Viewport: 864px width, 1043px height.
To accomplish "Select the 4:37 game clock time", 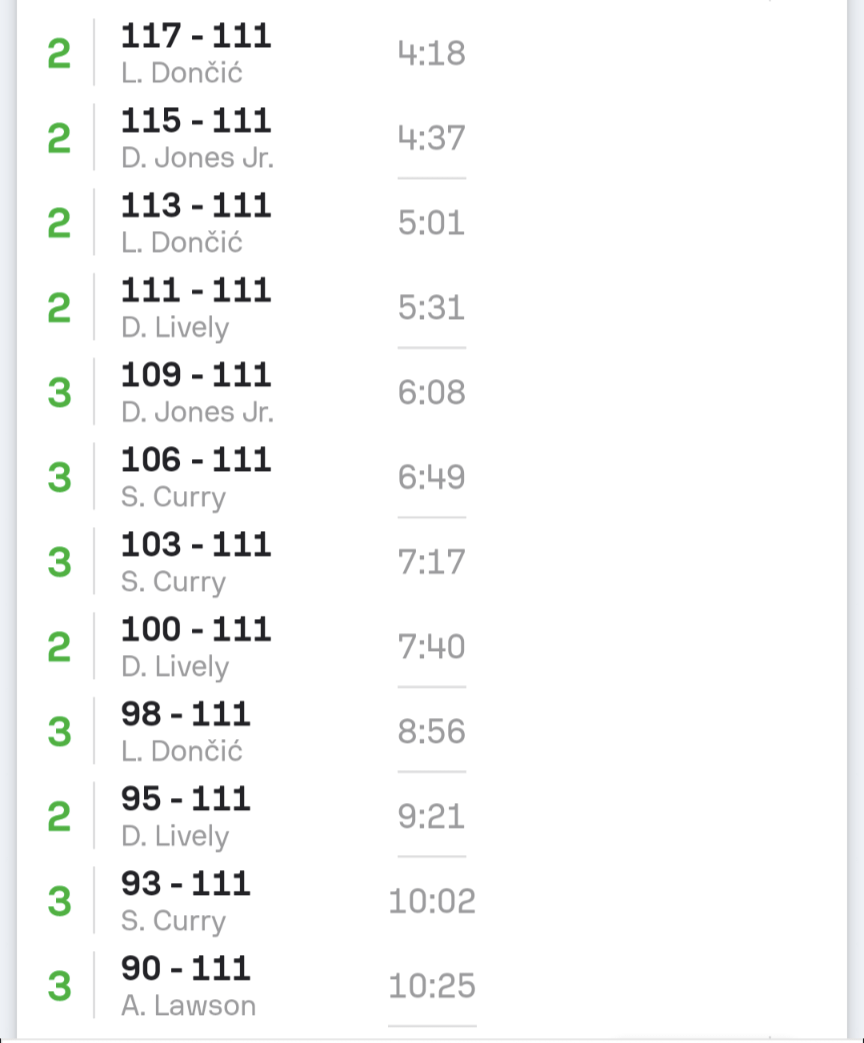I will [431, 138].
